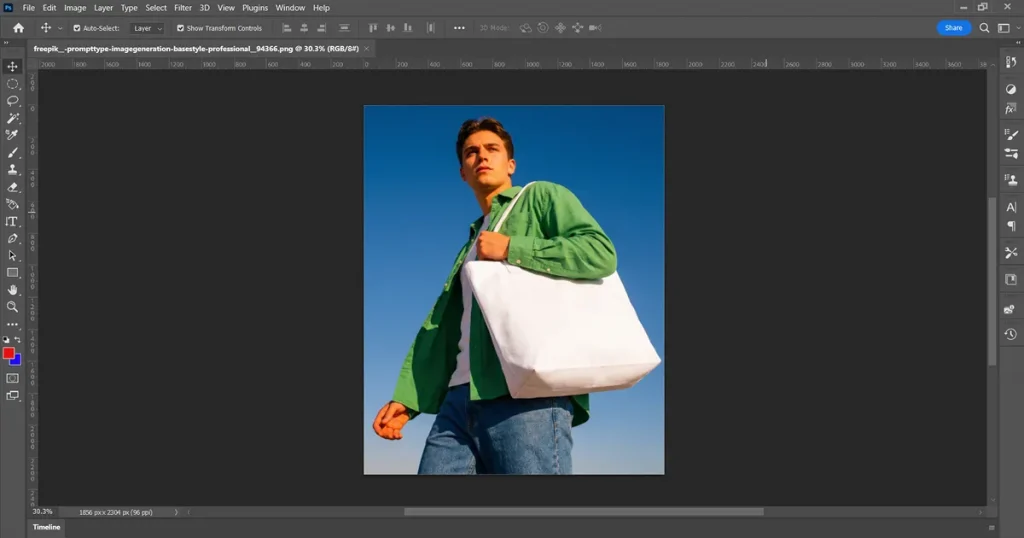Go to the Home screen

click(x=18, y=28)
